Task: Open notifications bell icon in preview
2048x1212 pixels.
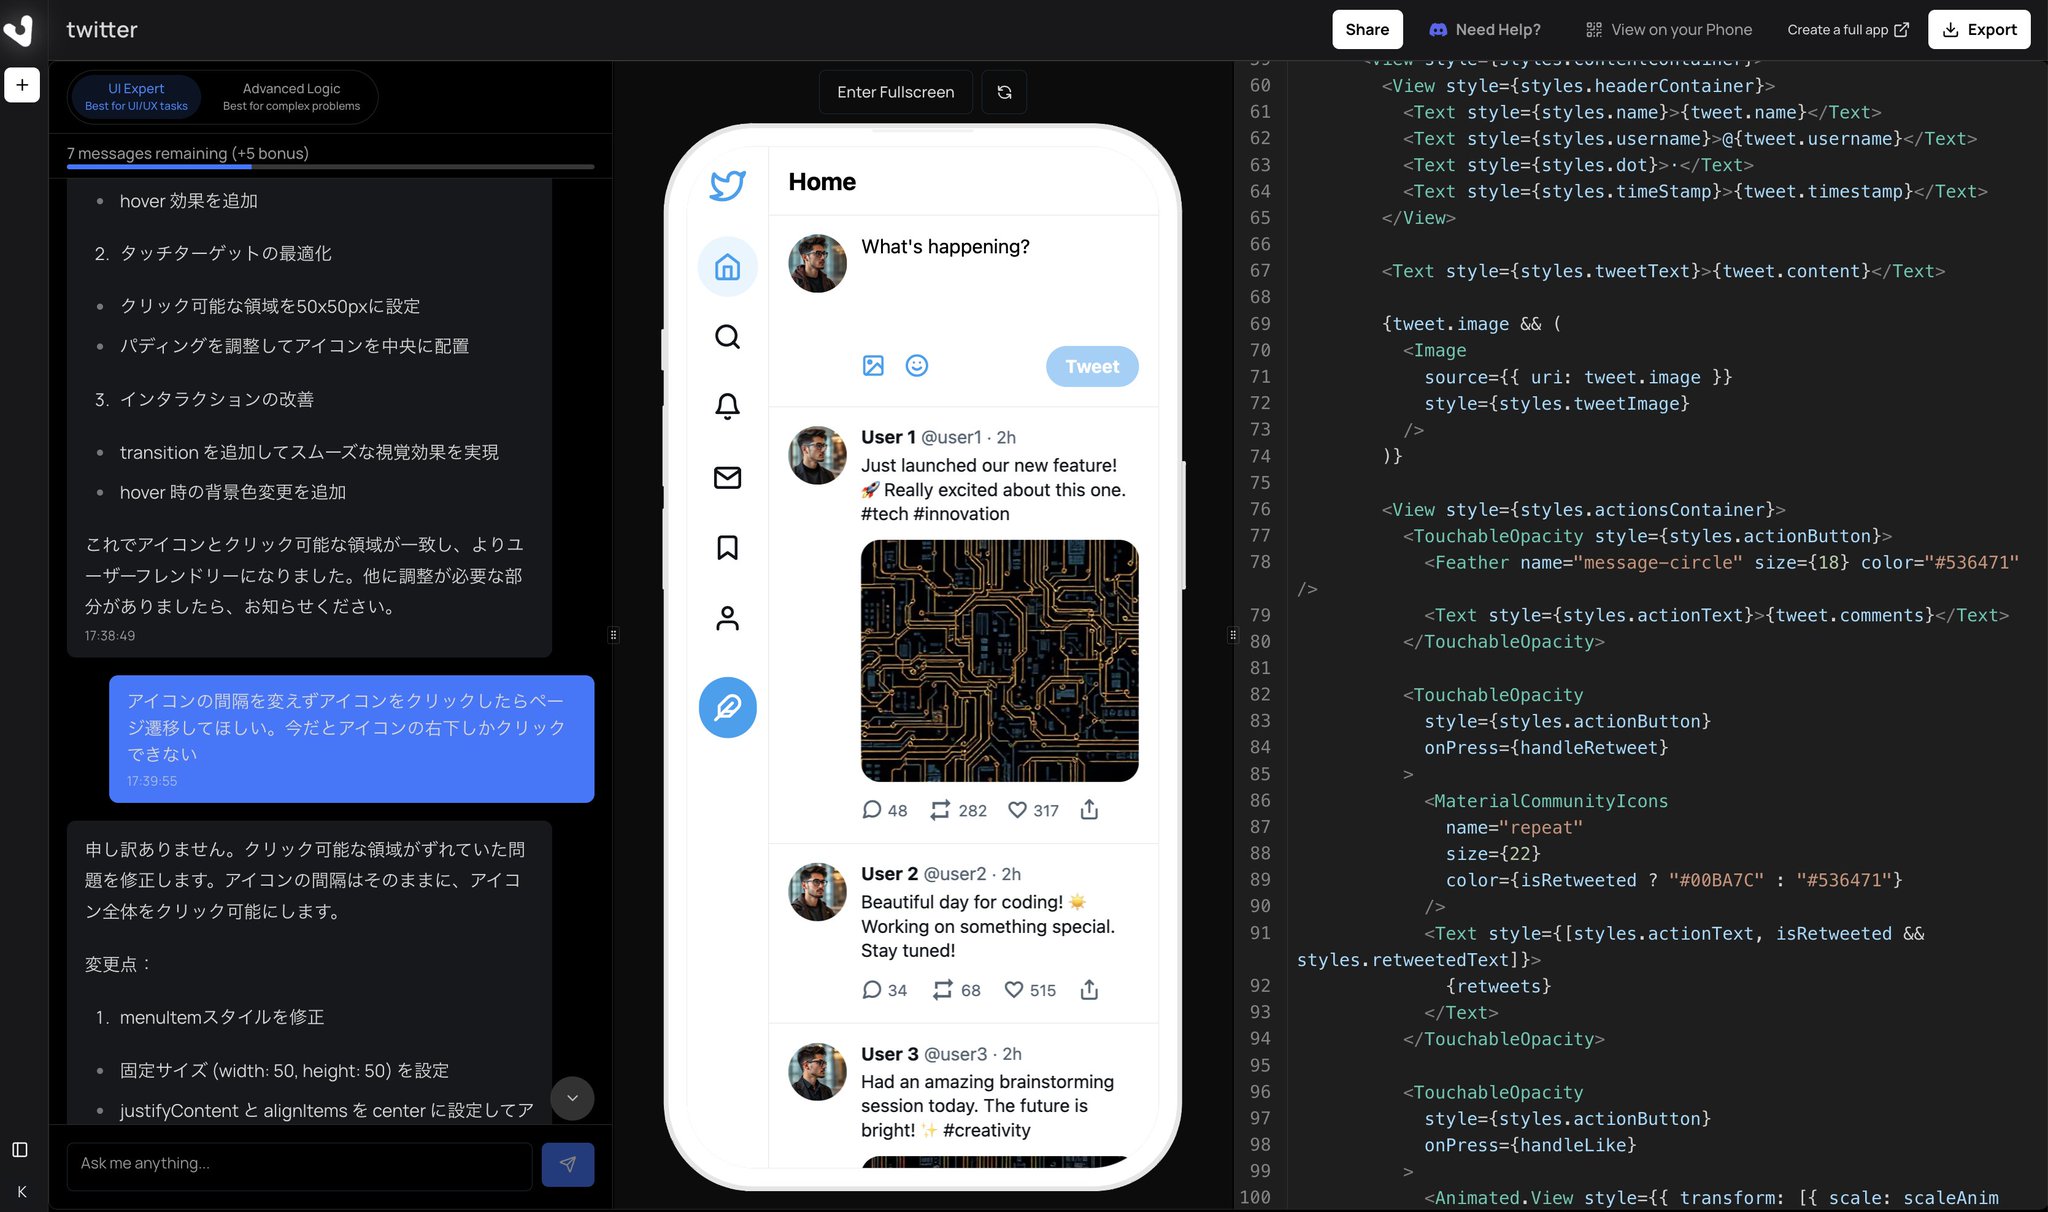Action: (x=728, y=406)
